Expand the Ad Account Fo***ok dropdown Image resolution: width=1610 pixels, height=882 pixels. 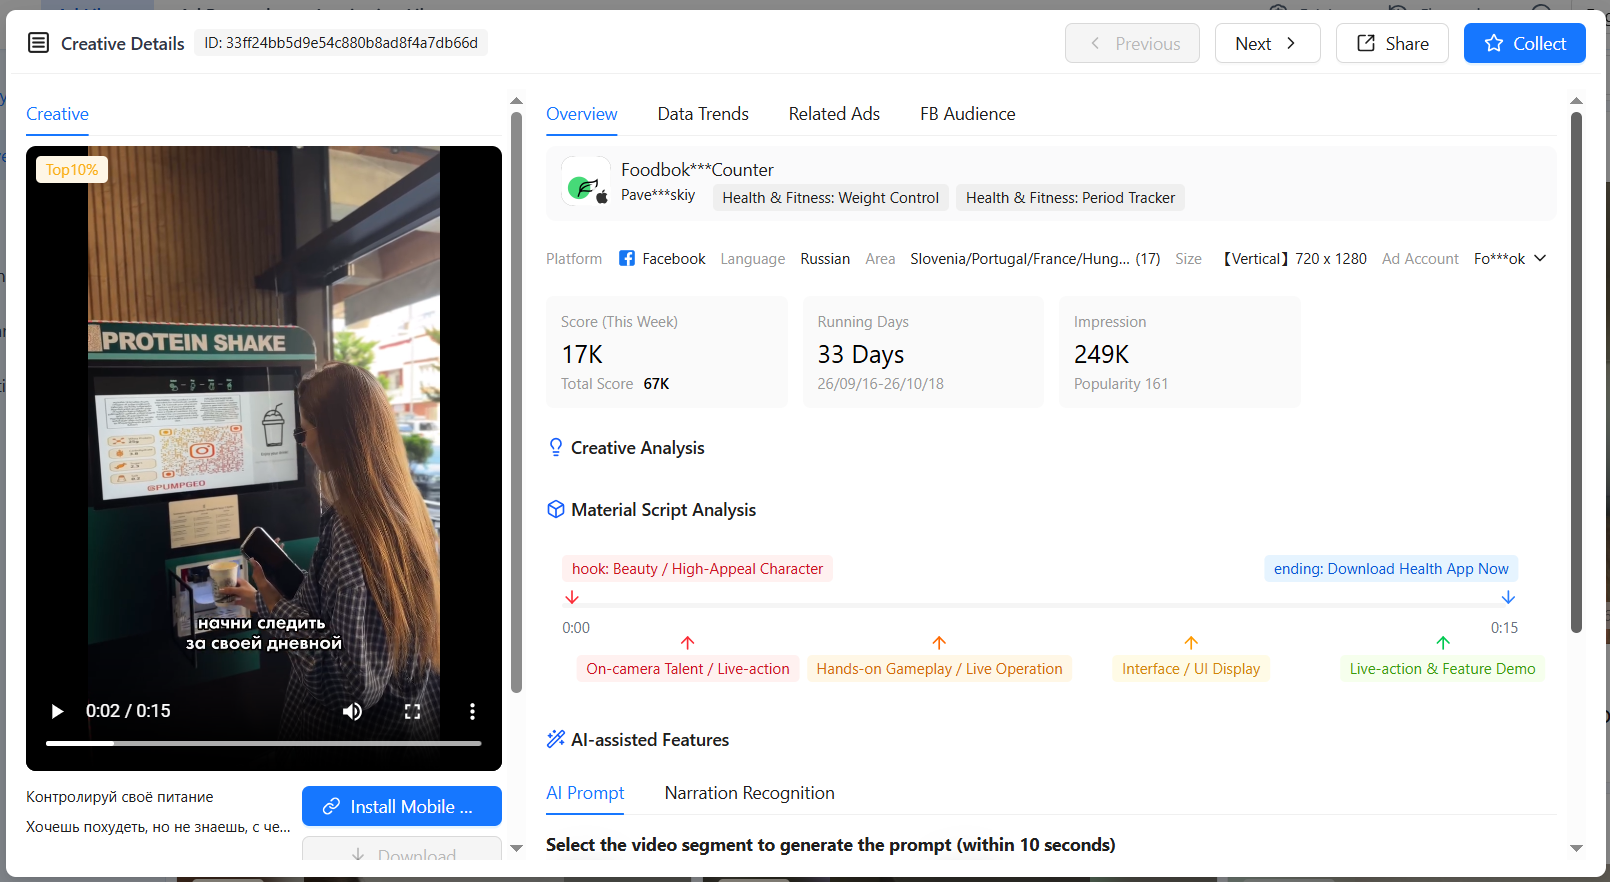[1510, 258]
